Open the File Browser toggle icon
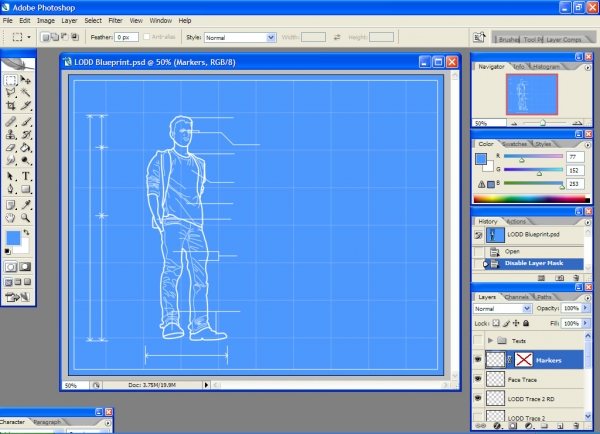The image size is (600, 434). click(479, 37)
